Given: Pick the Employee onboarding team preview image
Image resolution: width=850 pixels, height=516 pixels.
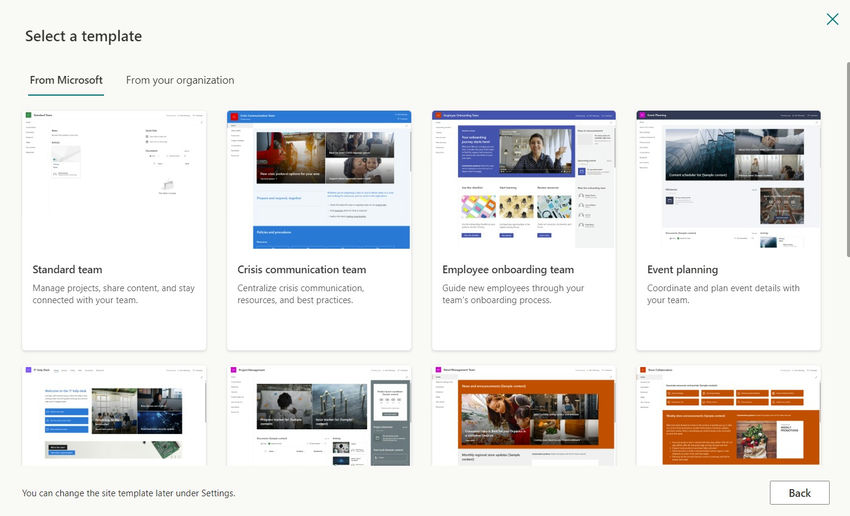Looking at the screenshot, I should pos(524,179).
